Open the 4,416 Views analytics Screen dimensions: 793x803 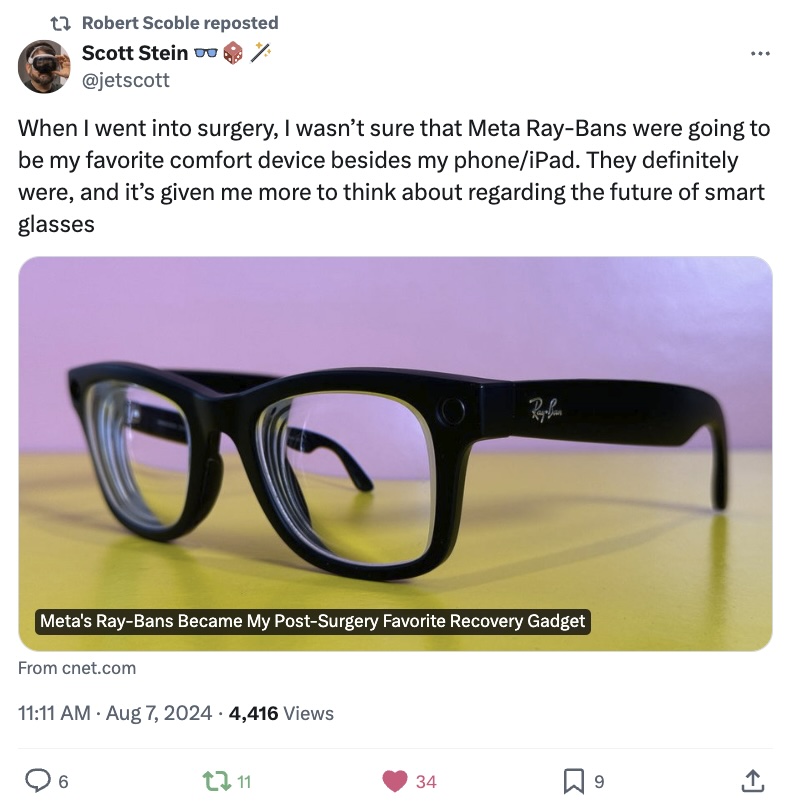(281, 713)
